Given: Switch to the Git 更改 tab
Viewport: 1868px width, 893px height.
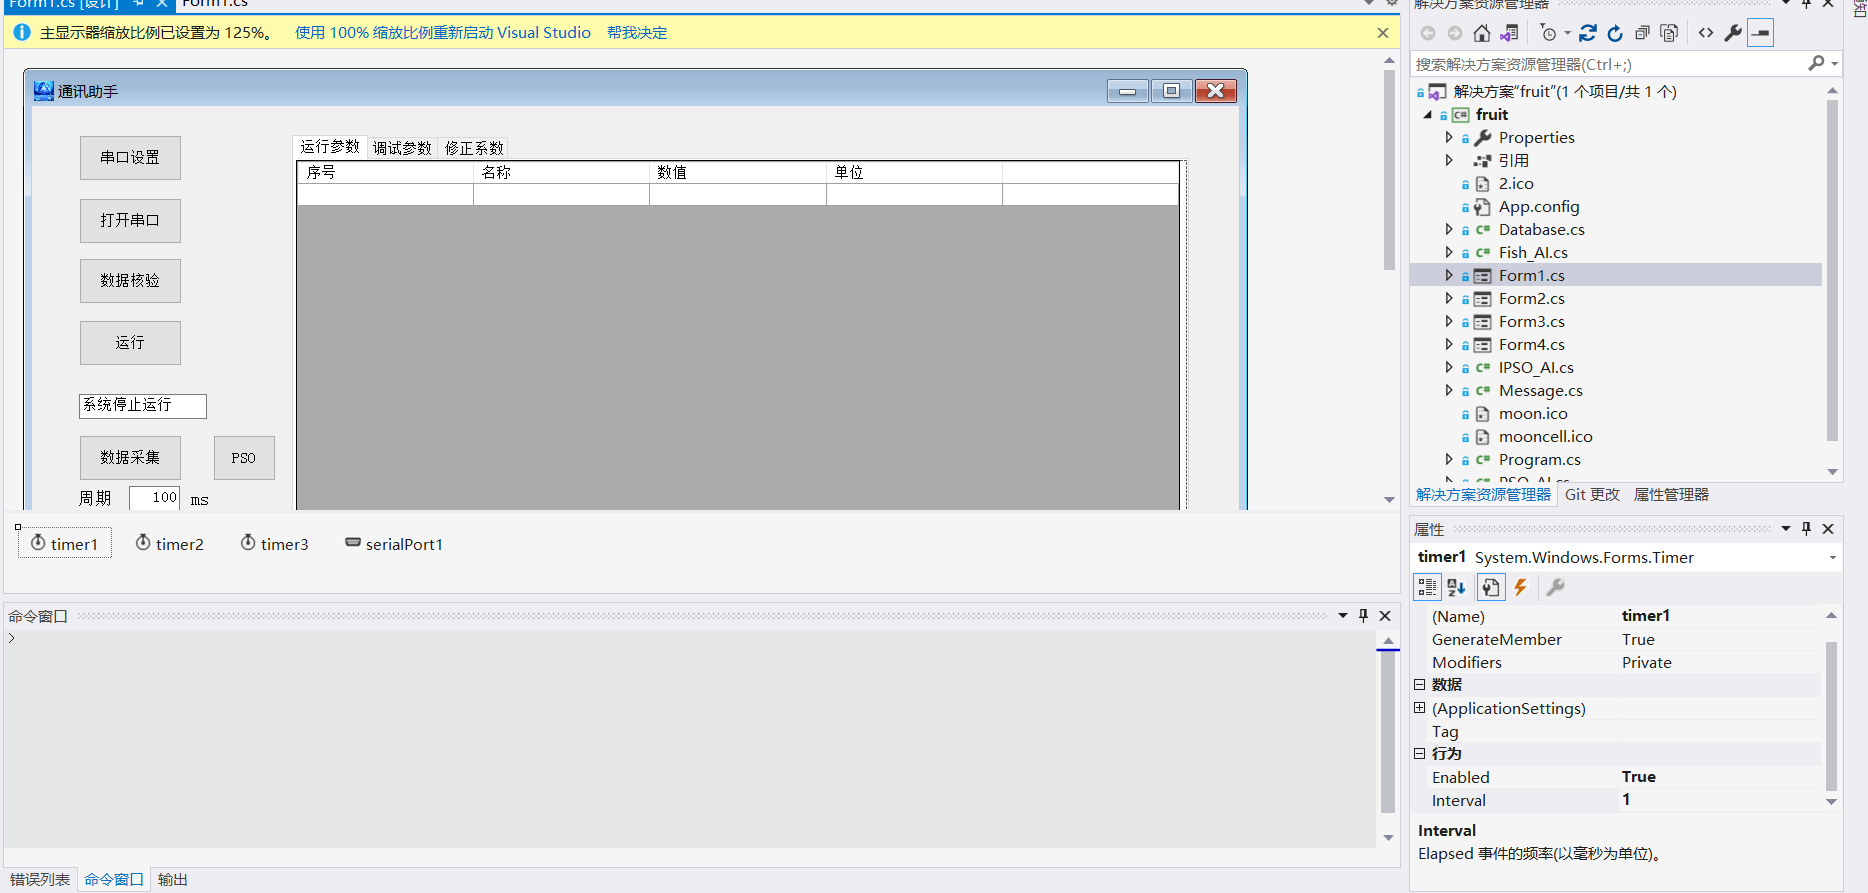Looking at the screenshot, I should click(1592, 495).
